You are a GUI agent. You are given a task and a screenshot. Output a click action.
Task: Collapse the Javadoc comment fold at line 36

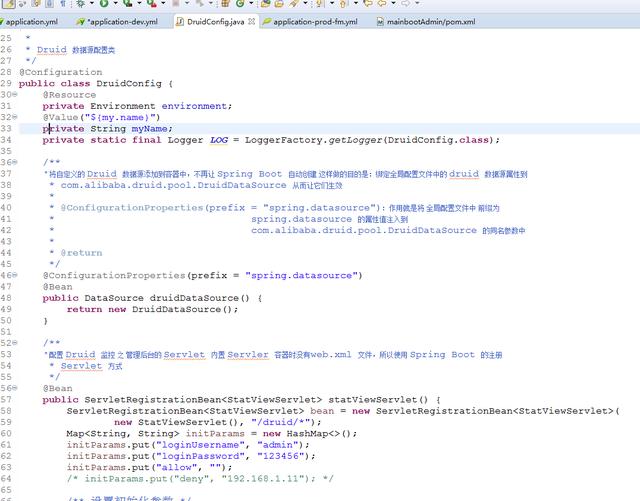pyautogui.click(x=15, y=162)
